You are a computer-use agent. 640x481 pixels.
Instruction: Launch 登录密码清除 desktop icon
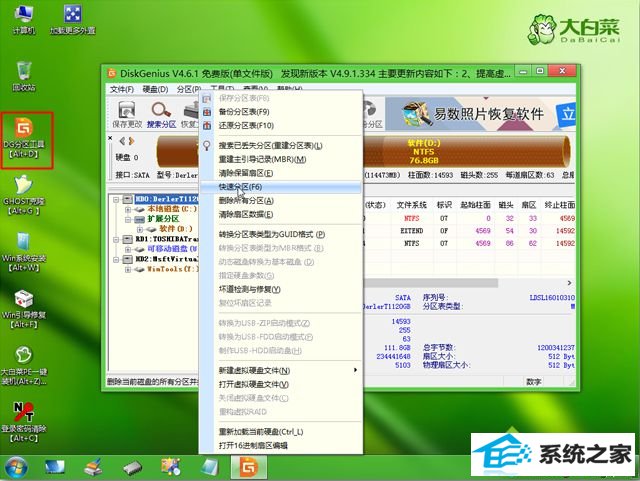tap(24, 423)
